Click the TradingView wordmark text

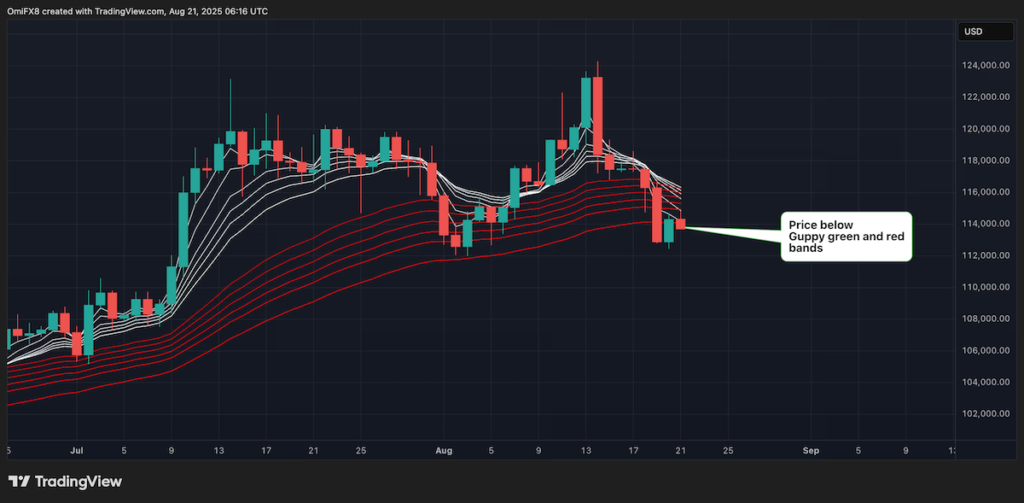pyautogui.click(x=78, y=481)
